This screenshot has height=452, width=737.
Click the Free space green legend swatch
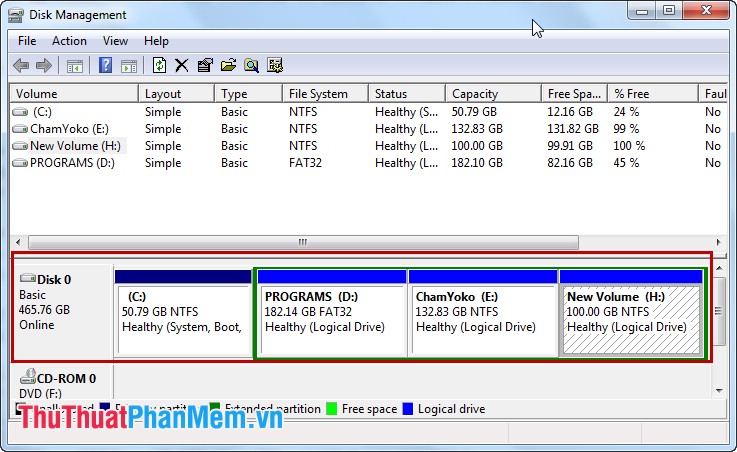[331, 409]
